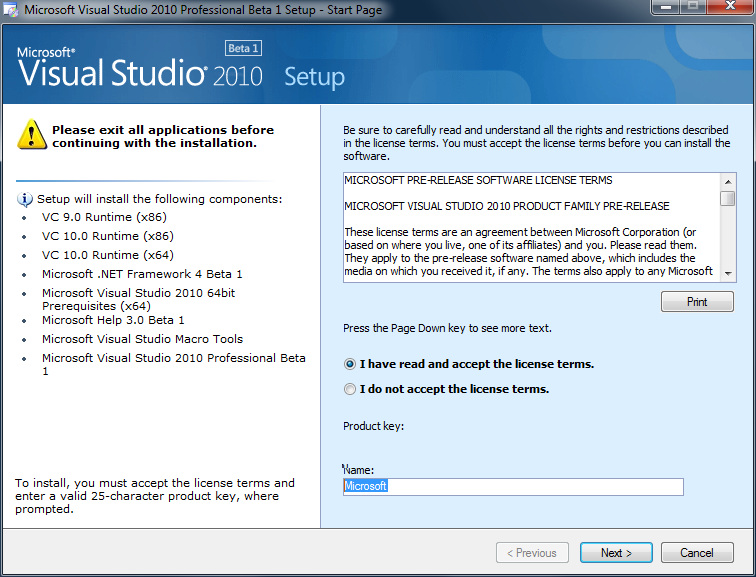Viewport: 756px width, 577px height.
Task: Click the Name input field containing Microsoft
Action: coord(513,486)
